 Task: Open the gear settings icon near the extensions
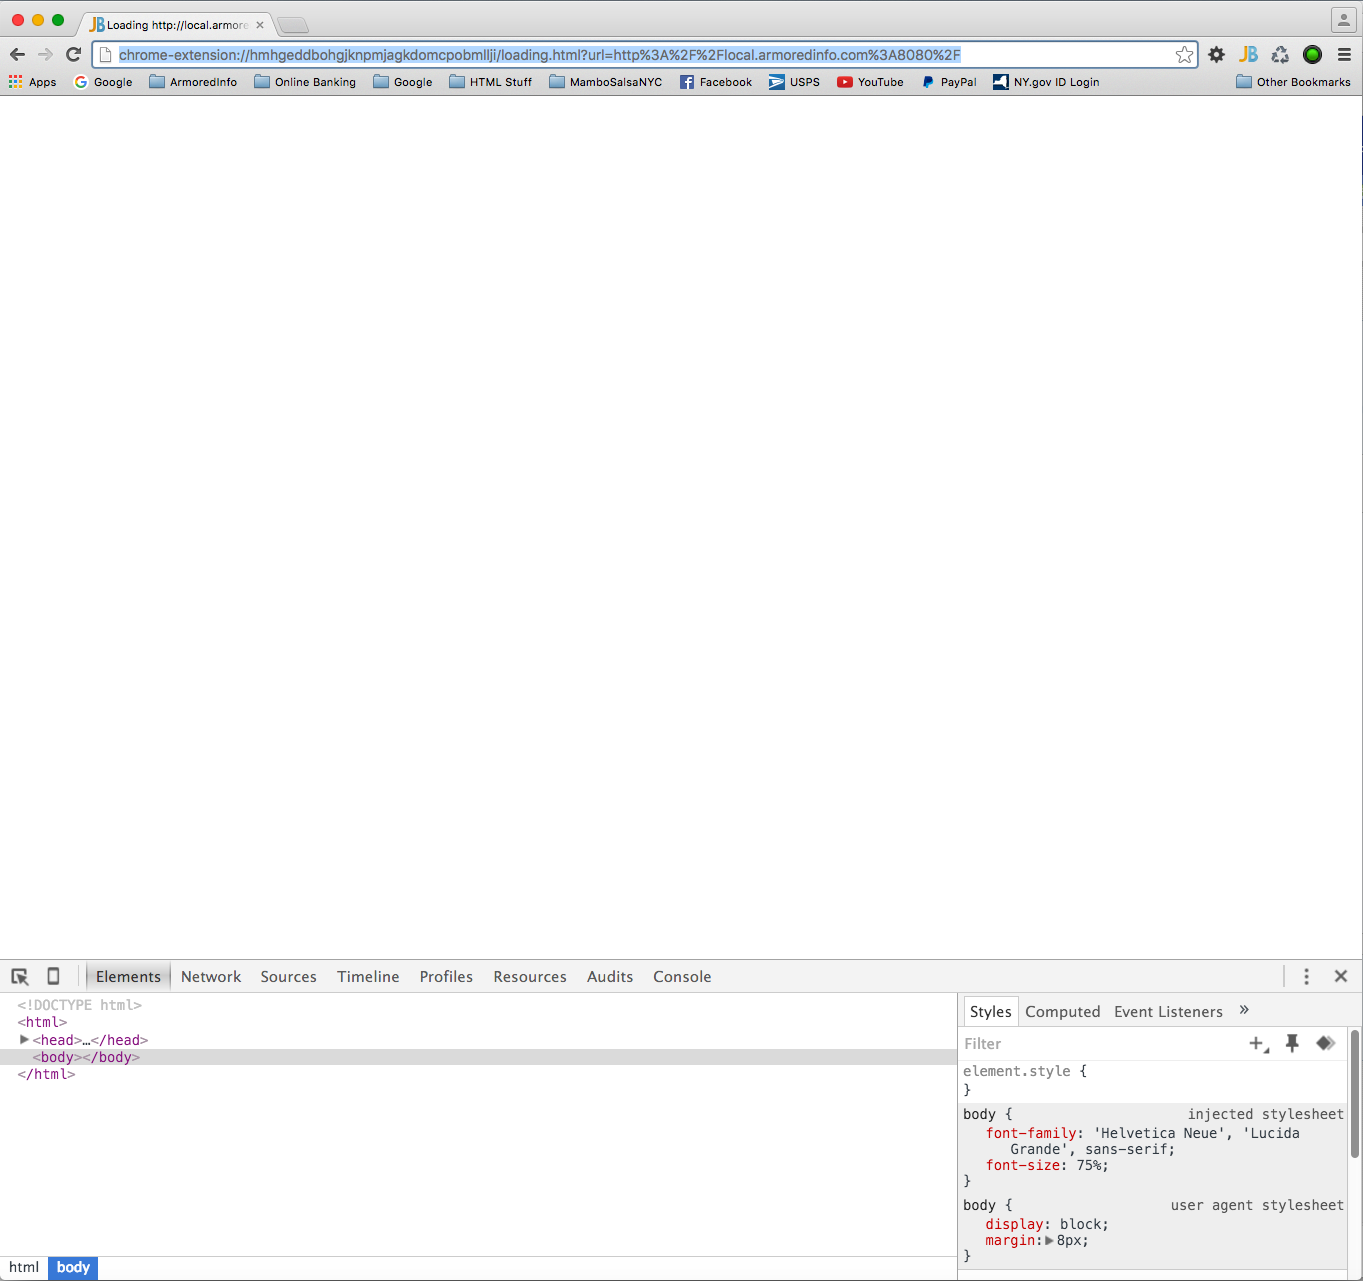point(1216,55)
